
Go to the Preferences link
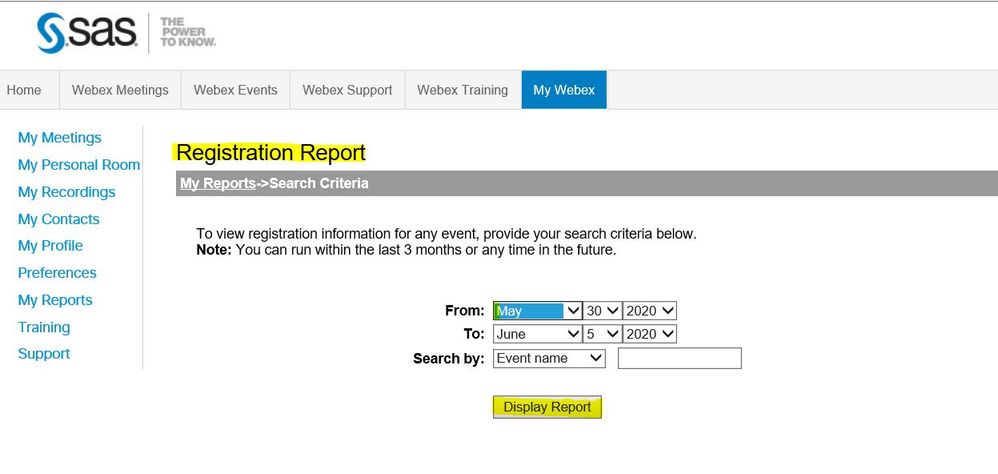[x=57, y=273]
